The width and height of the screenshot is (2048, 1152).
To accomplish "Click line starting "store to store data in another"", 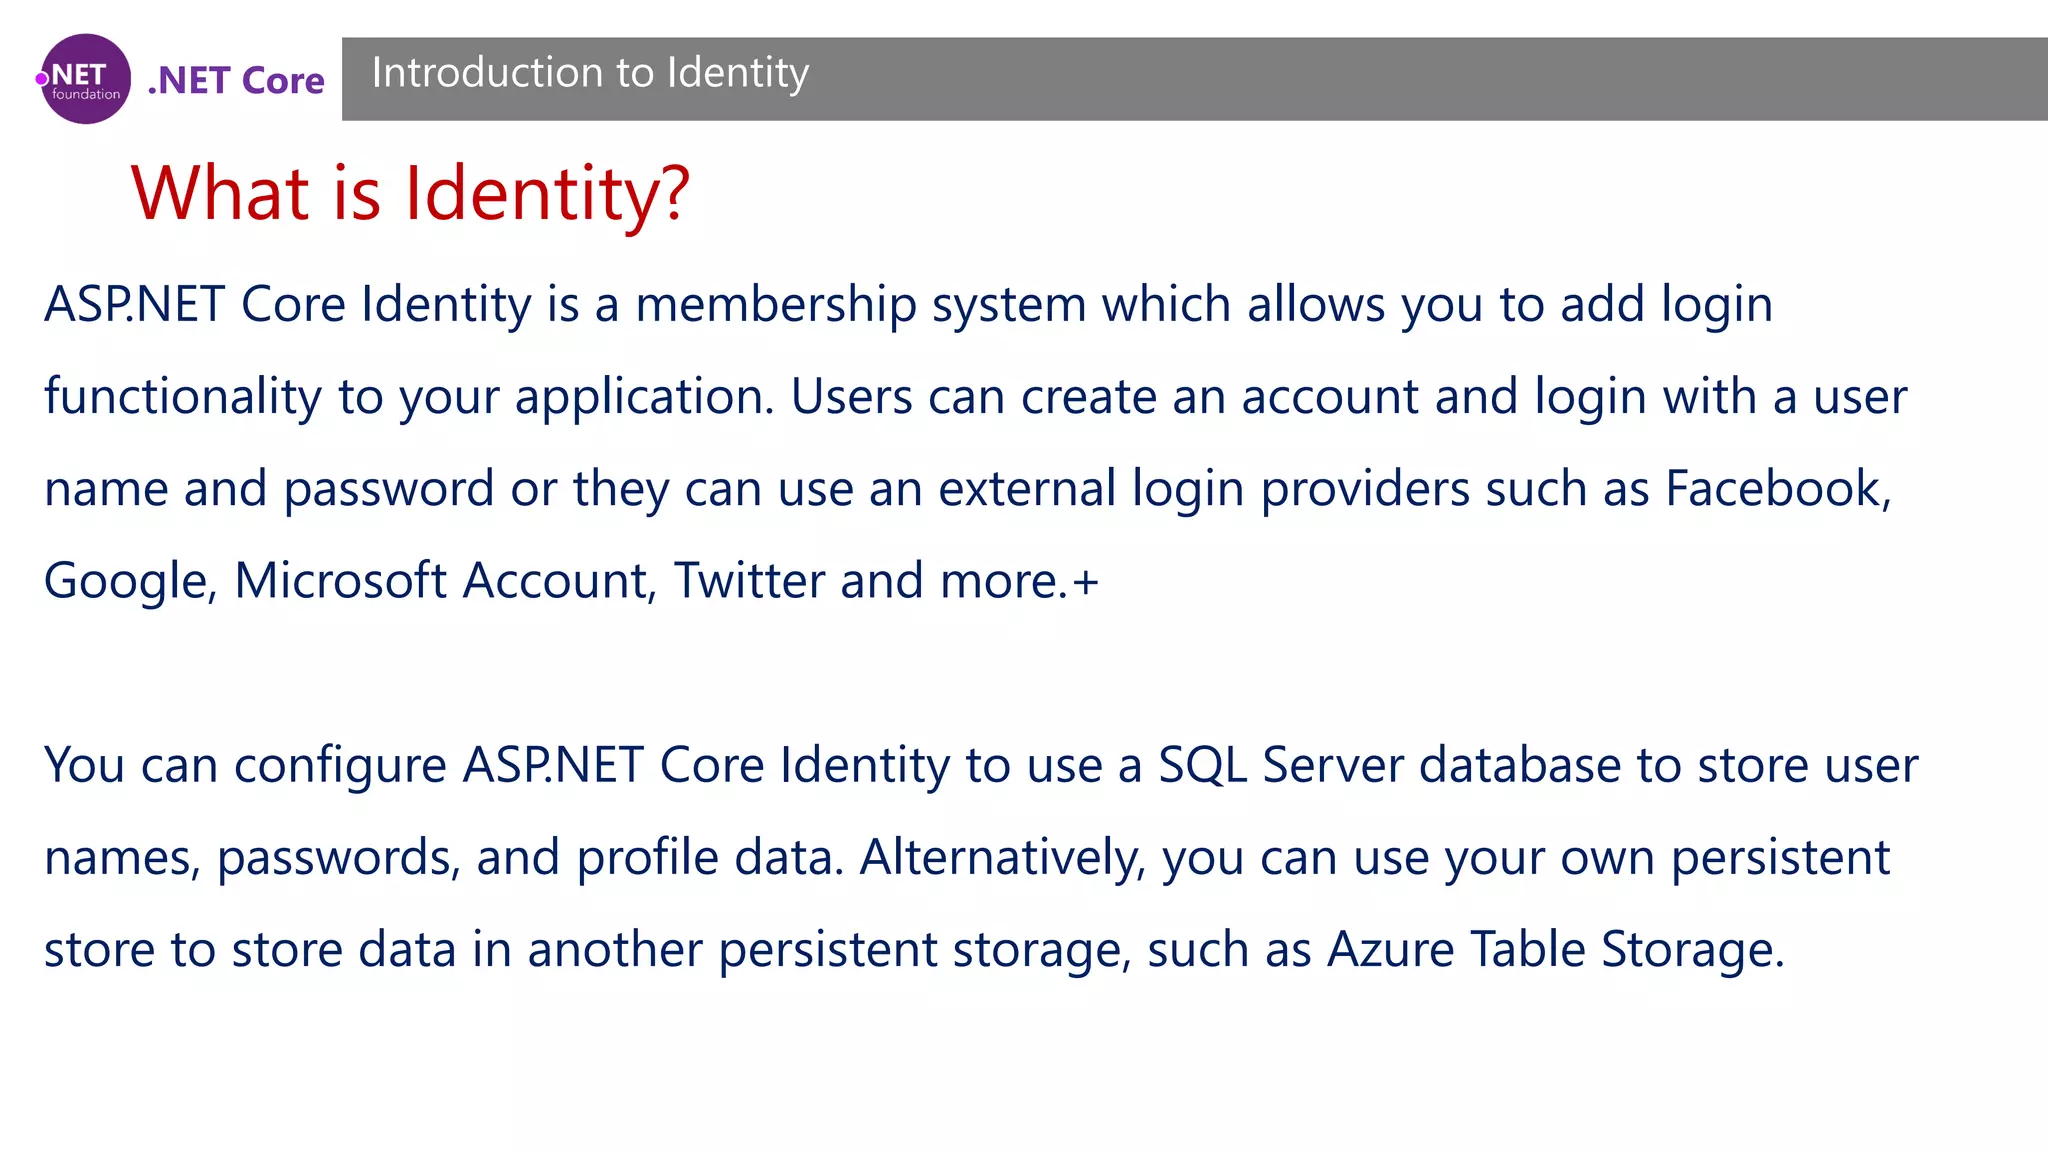I will click(914, 950).
